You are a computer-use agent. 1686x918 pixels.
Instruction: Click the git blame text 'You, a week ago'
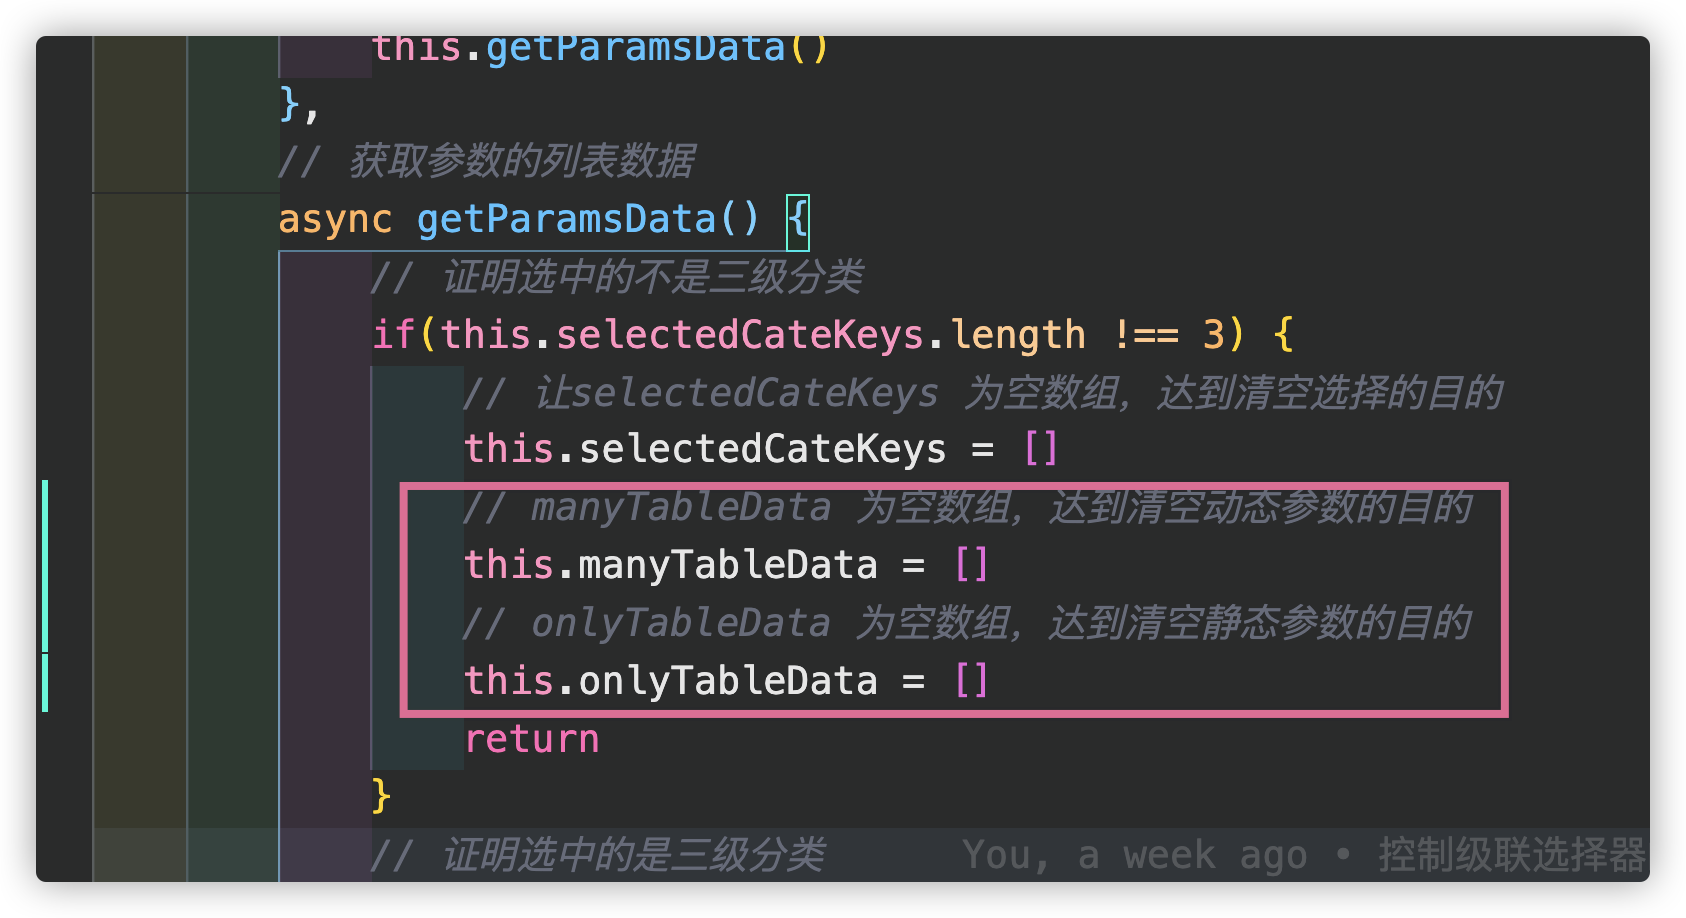point(1134,855)
